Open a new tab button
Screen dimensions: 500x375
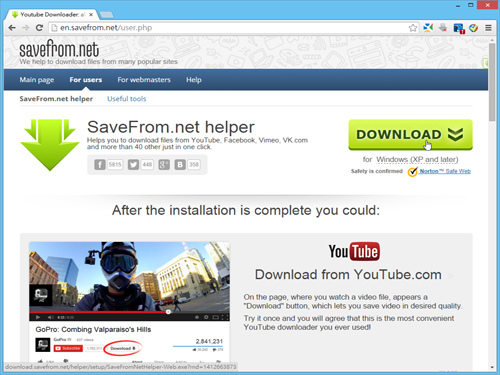[x=107, y=15]
